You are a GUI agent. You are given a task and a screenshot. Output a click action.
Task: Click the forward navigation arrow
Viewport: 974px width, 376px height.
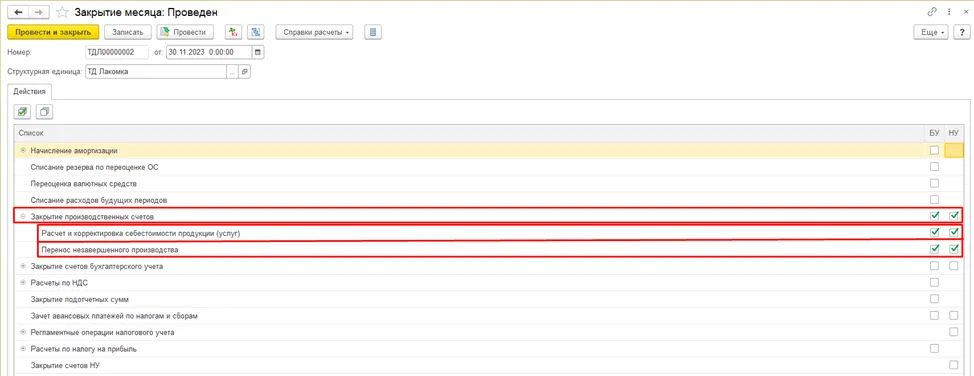38,12
